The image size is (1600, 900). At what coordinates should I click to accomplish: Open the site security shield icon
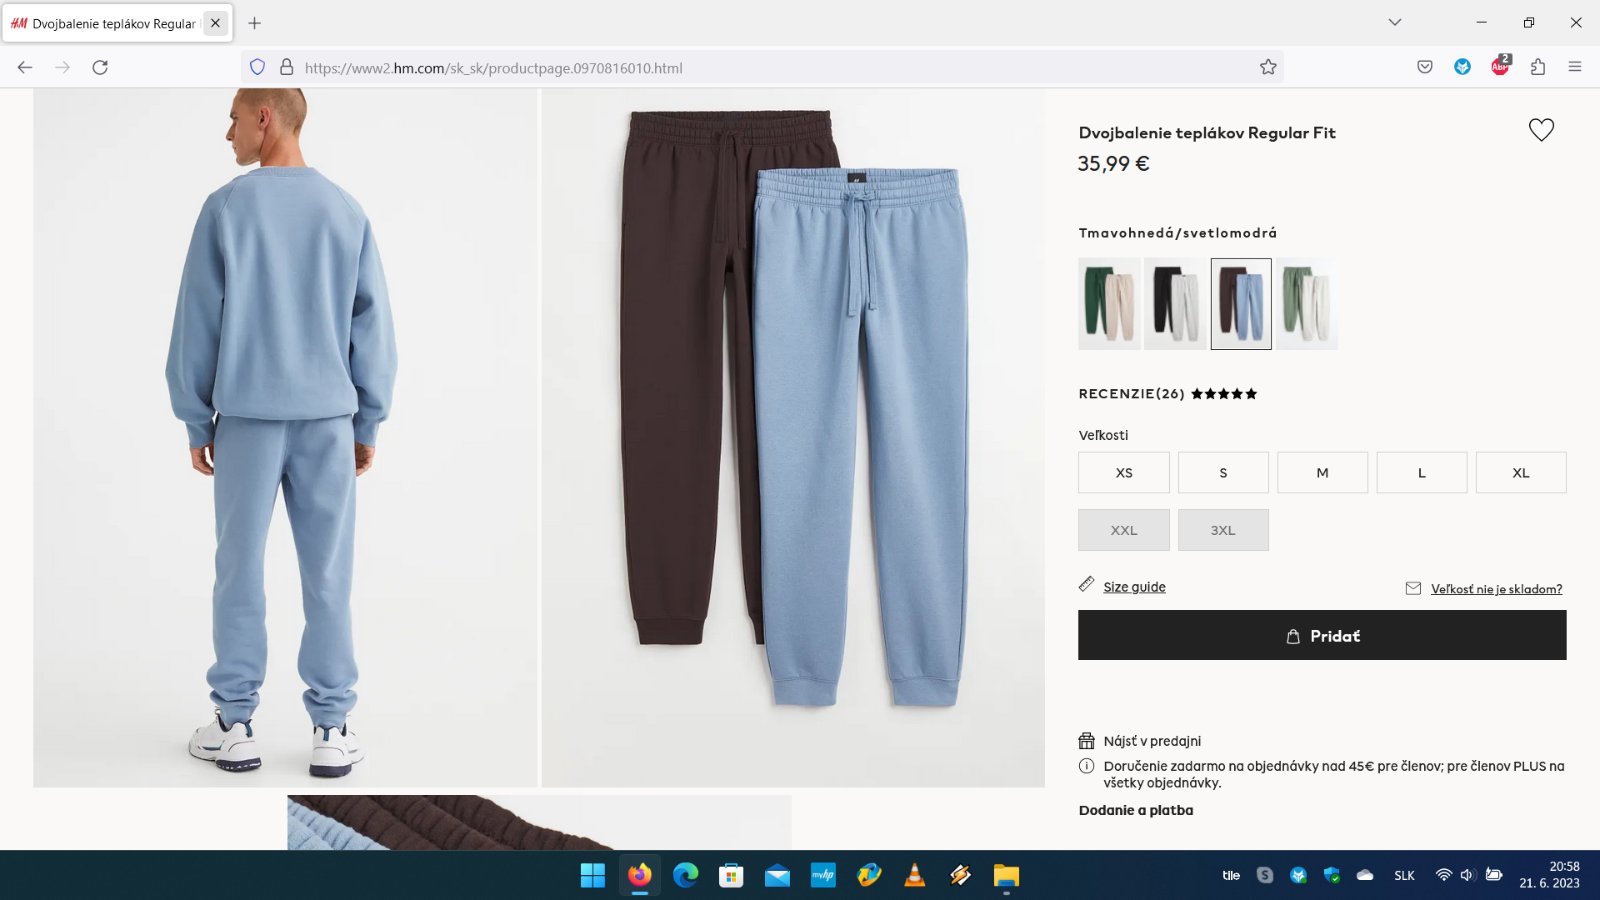click(x=257, y=67)
